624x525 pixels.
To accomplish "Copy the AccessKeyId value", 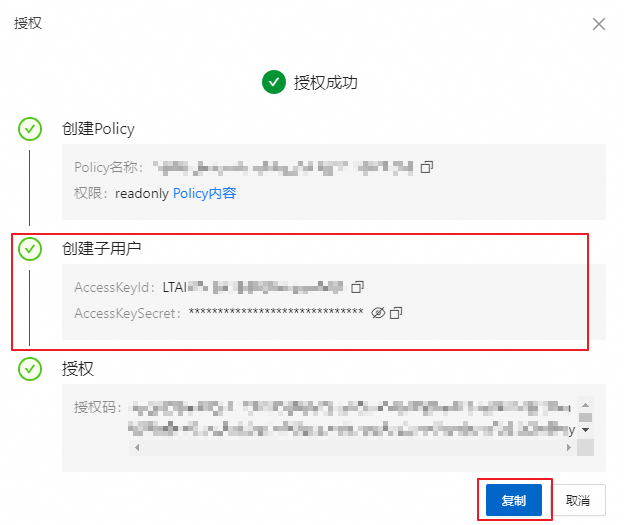I will click(357, 287).
